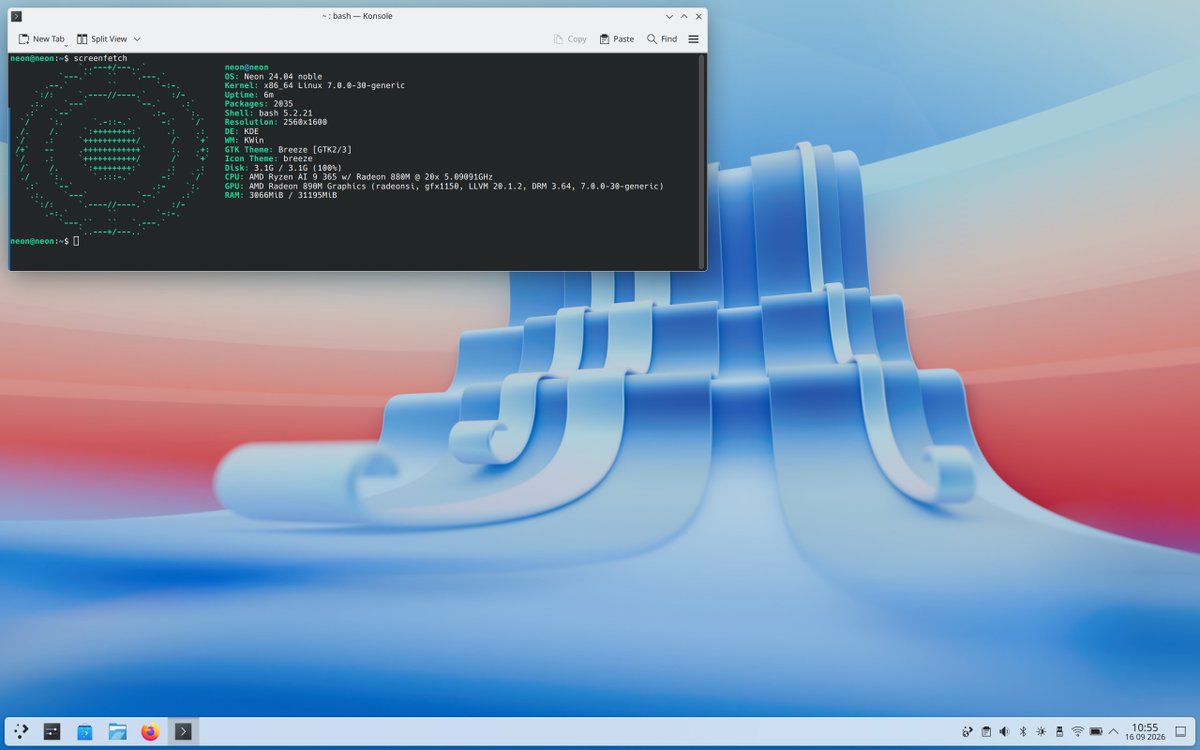Viewport: 1200px width, 750px height.
Task: Open the clipboard tray icon
Action: [986, 732]
